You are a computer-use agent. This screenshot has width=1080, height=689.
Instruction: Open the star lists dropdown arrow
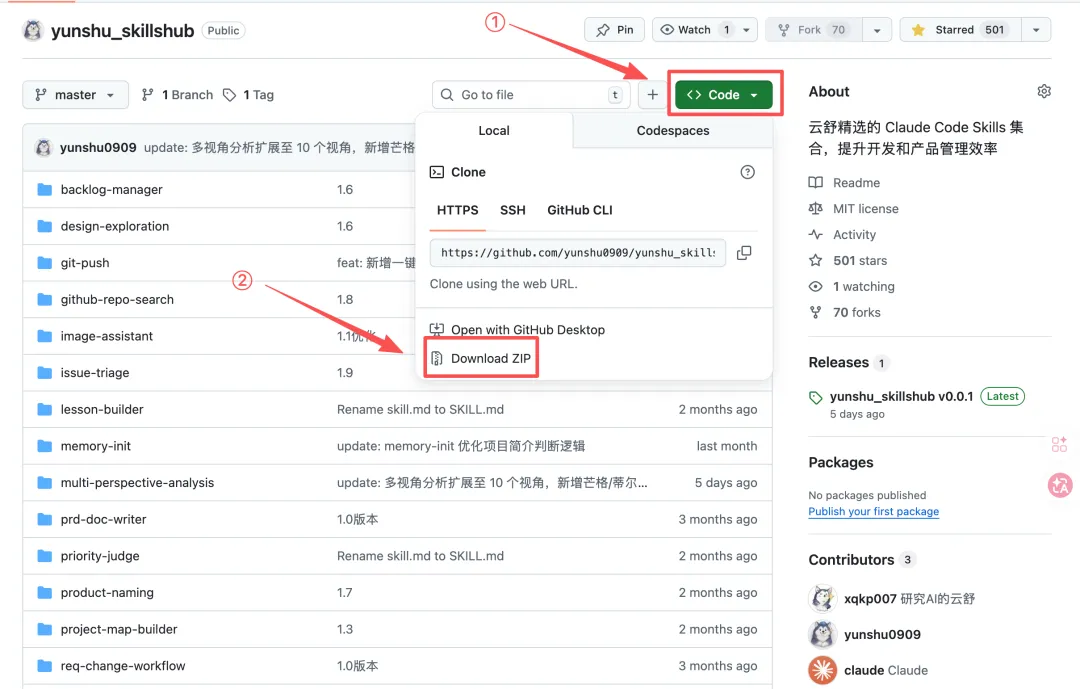1035,30
